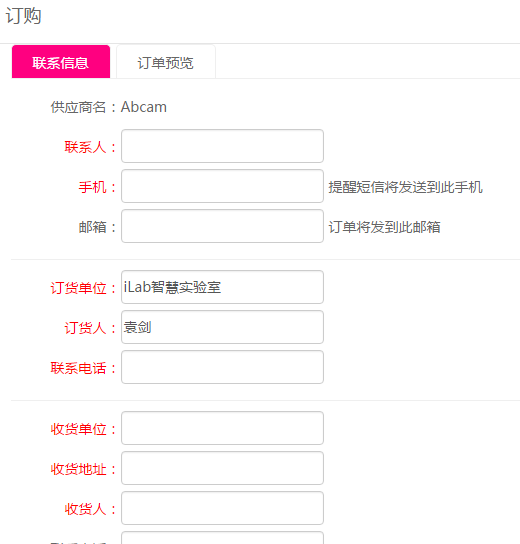Click the red 联系人 label
The height and width of the screenshot is (544, 520).
pyautogui.click(x=85, y=147)
